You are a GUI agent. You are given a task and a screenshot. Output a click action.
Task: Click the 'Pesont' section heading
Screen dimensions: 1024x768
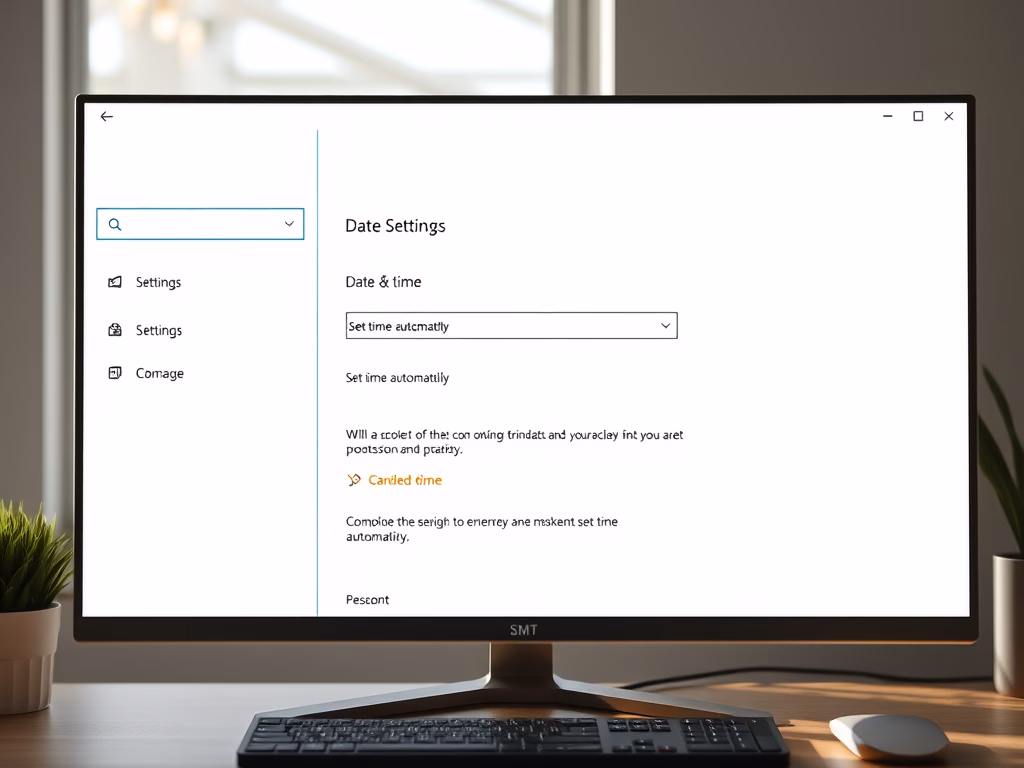tap(367, 600)
